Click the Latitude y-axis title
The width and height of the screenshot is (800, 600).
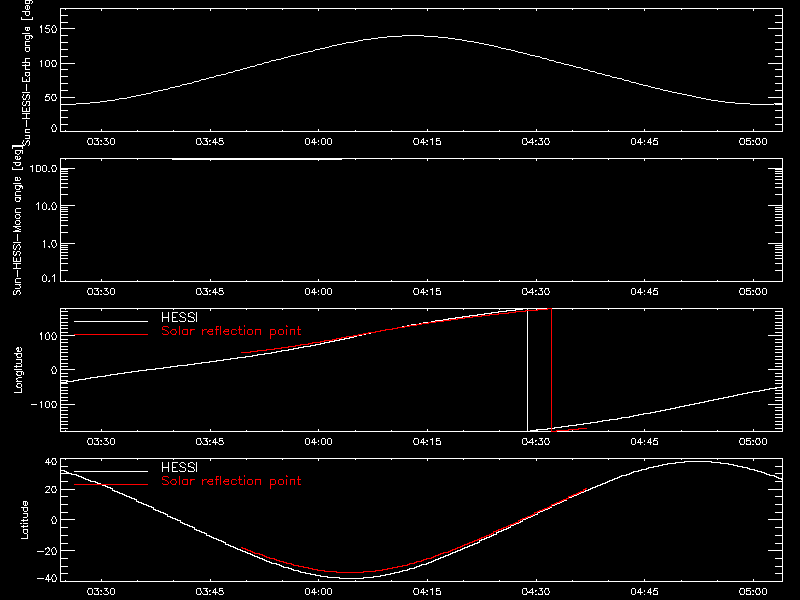click(24, 520)
